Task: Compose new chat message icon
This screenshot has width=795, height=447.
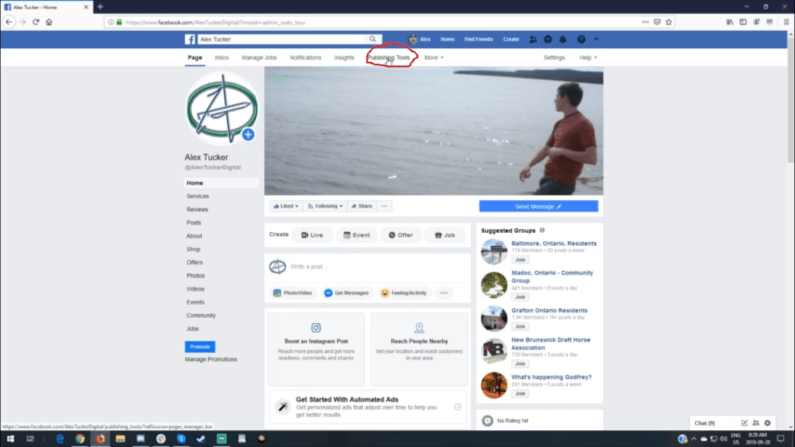Action: (744, 423)
